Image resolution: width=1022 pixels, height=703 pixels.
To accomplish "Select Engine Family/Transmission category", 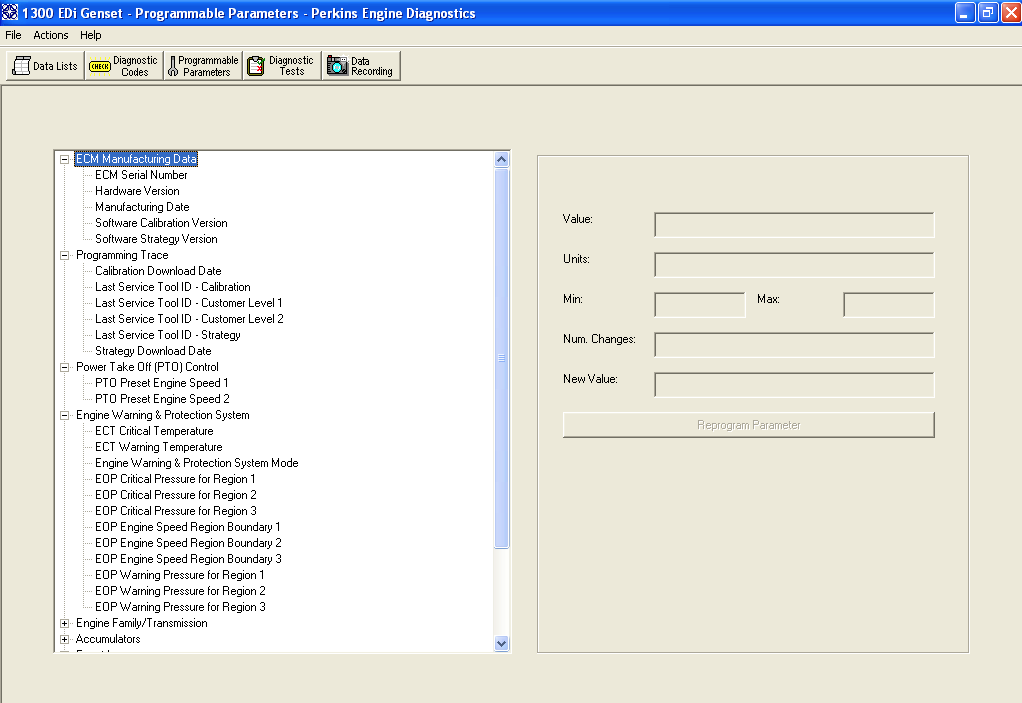I will 142,624.
